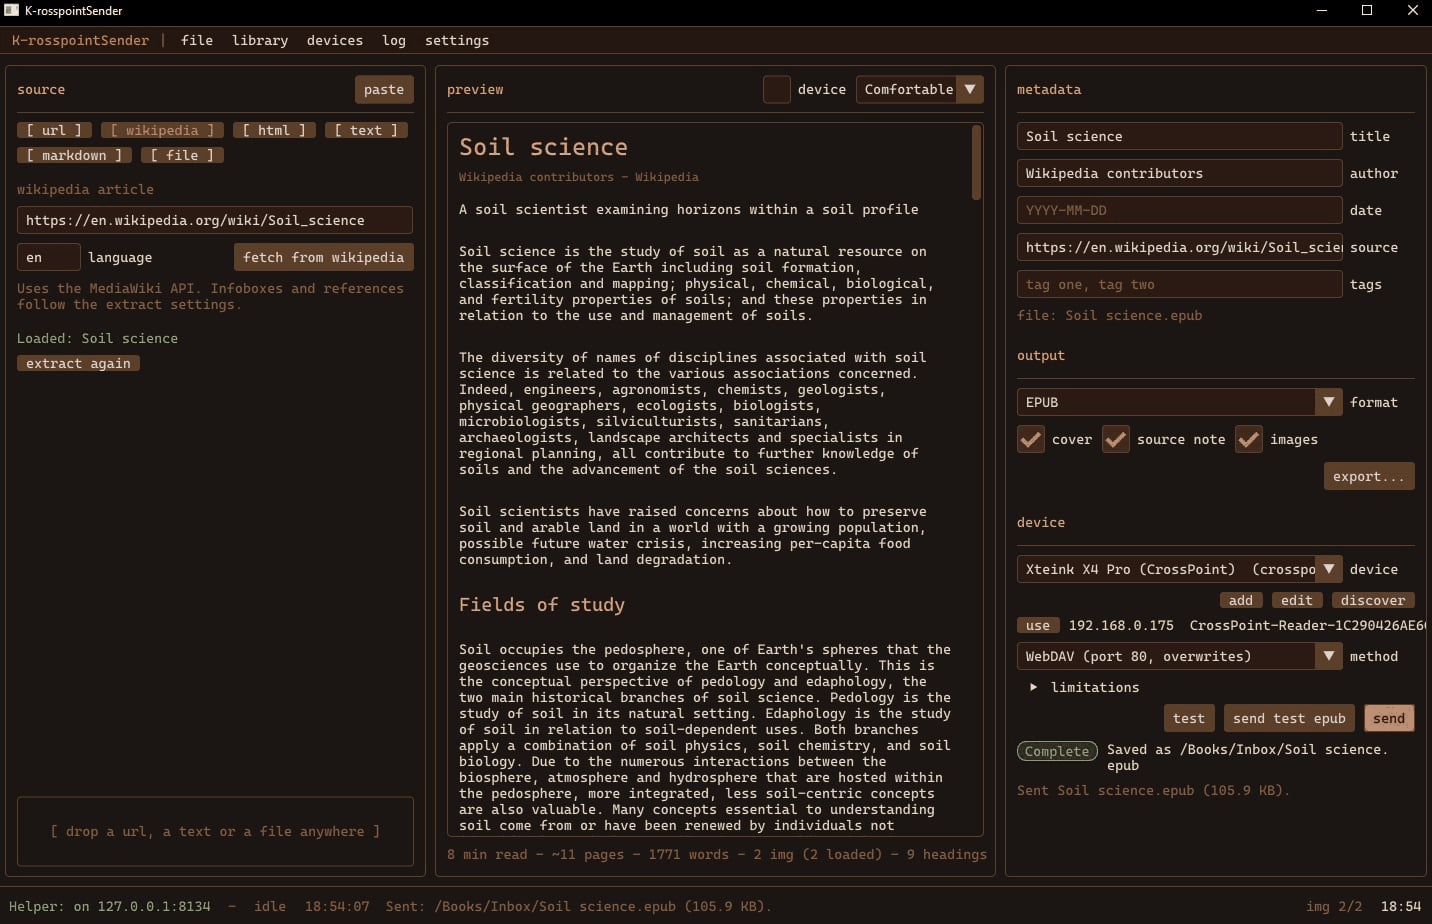Disable the cover checkbox
This screenshot has width=1432, height=924.
(1031, 439)
